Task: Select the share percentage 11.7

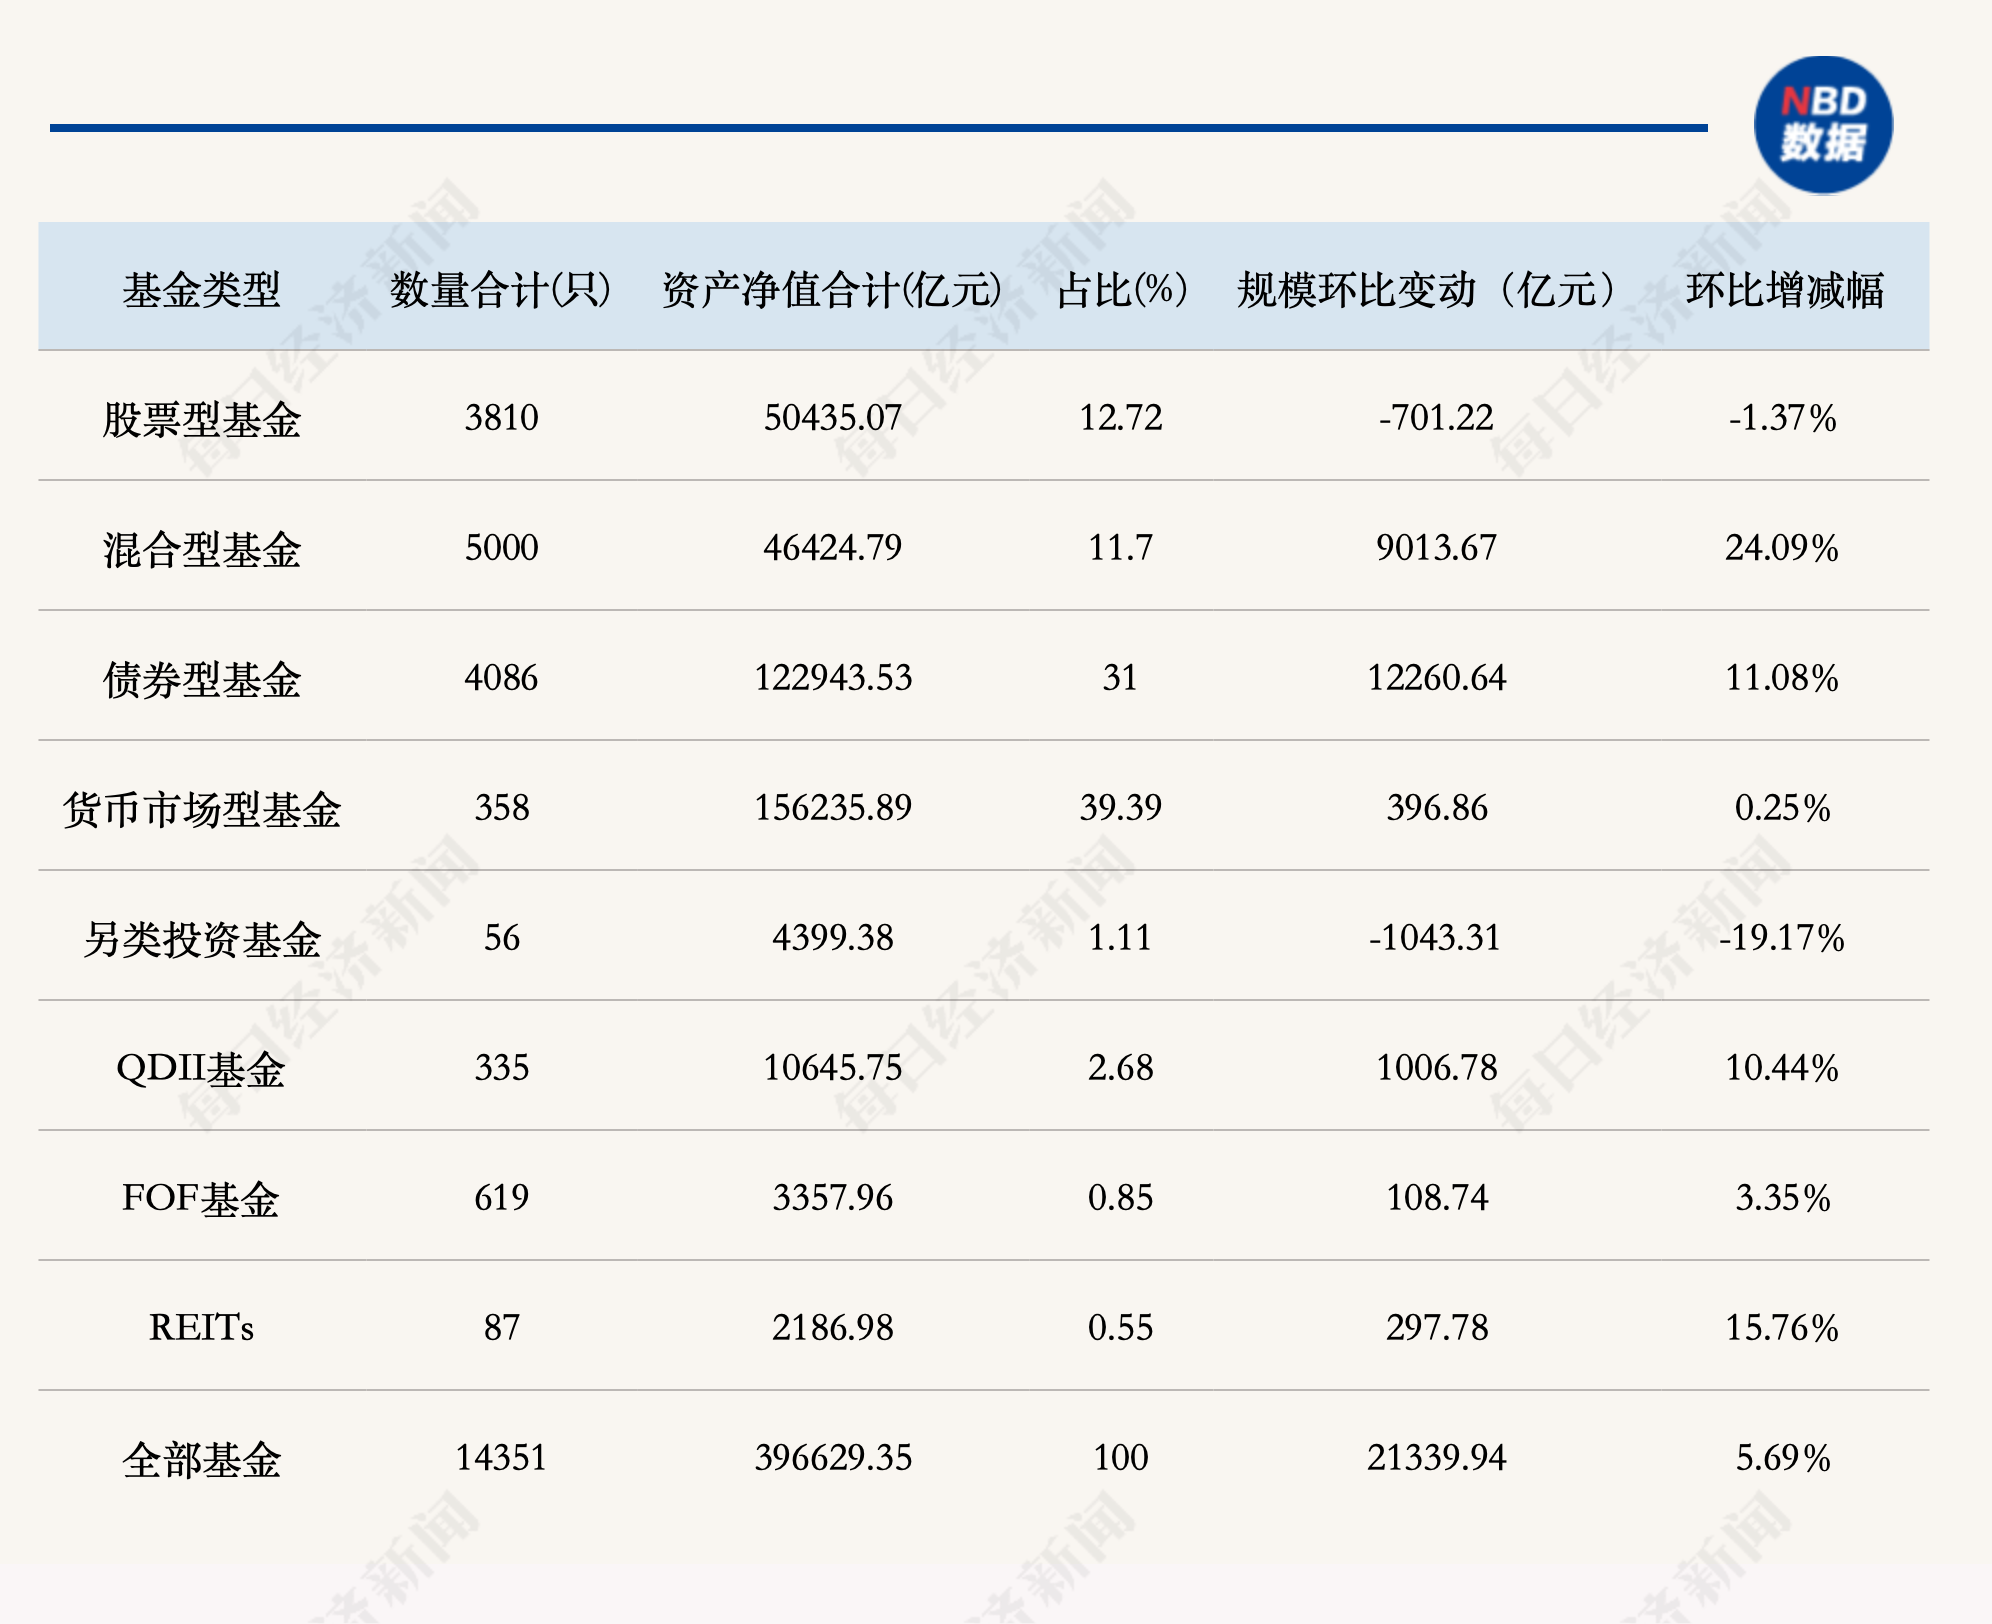Action: (1120, 547)
